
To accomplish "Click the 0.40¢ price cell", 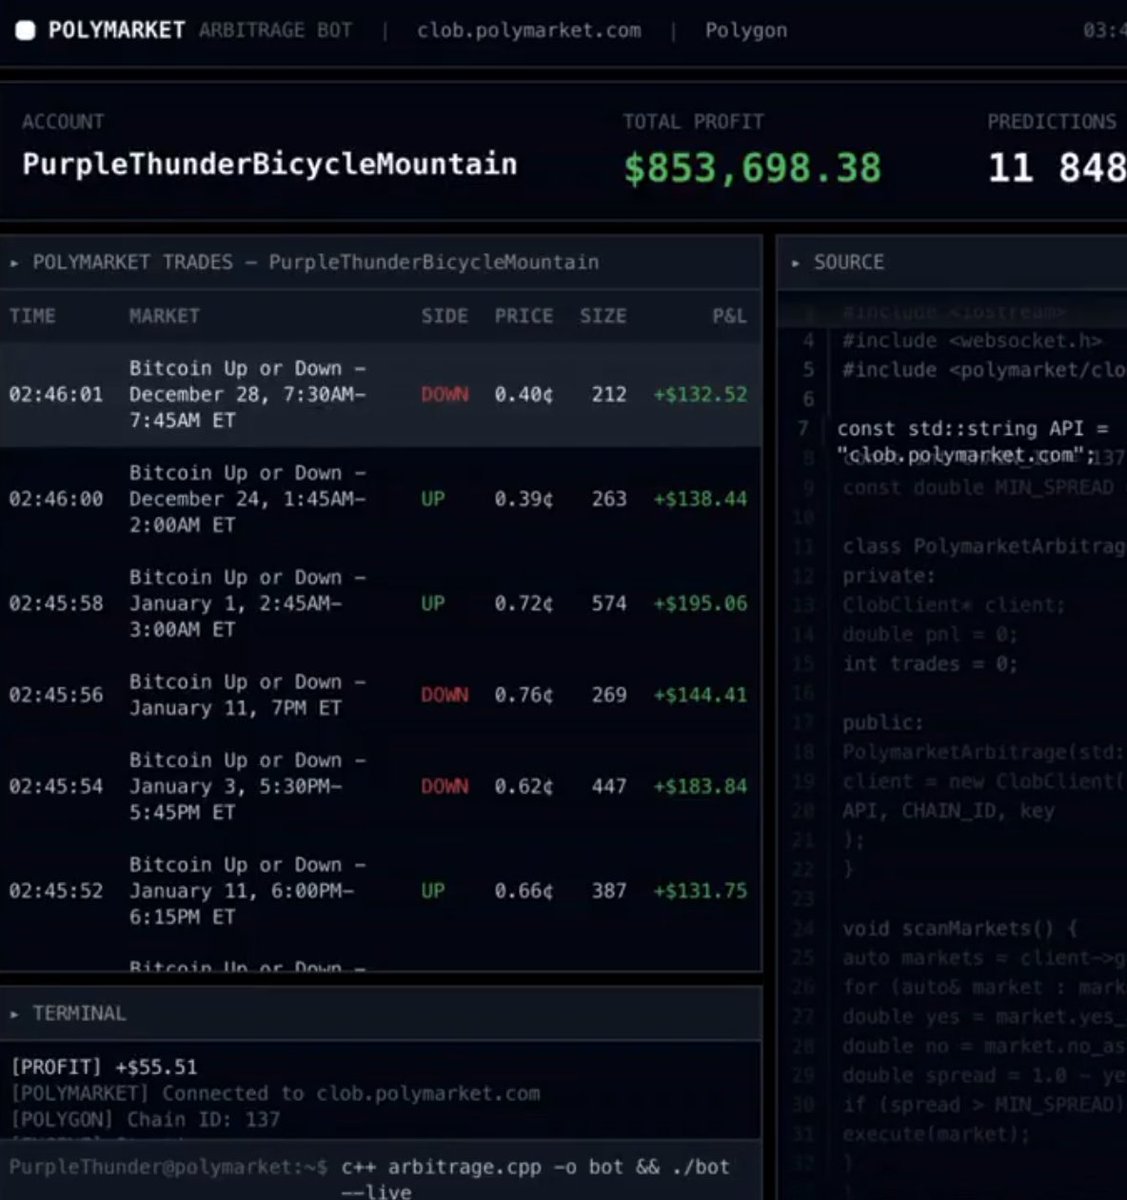I will click(x=523, y=395).
